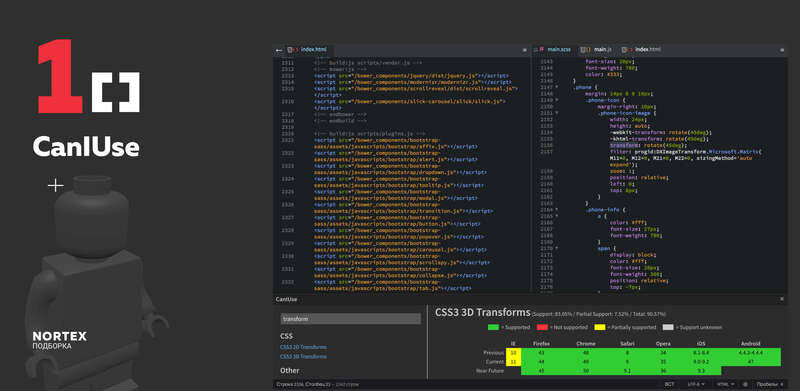Open the UTF-8 encoding dropdown
The width and height of the screenshot is (800, 391).
pyautogui.click(x=696, y=384)
